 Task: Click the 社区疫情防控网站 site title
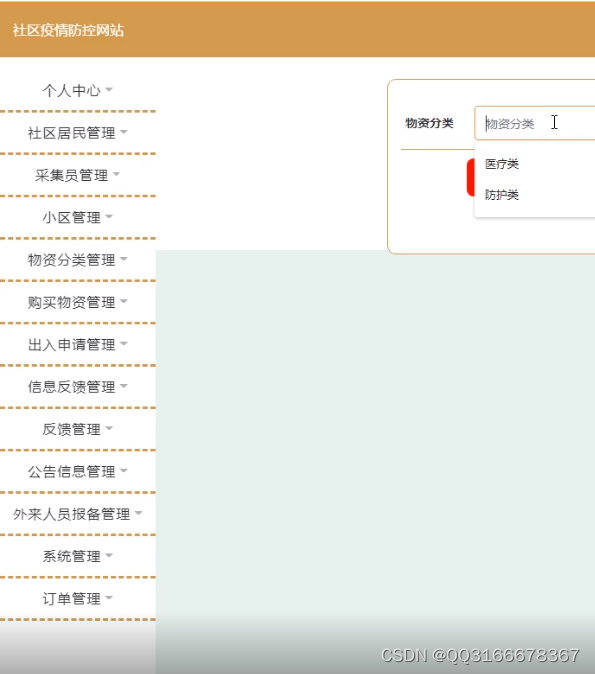68,31
